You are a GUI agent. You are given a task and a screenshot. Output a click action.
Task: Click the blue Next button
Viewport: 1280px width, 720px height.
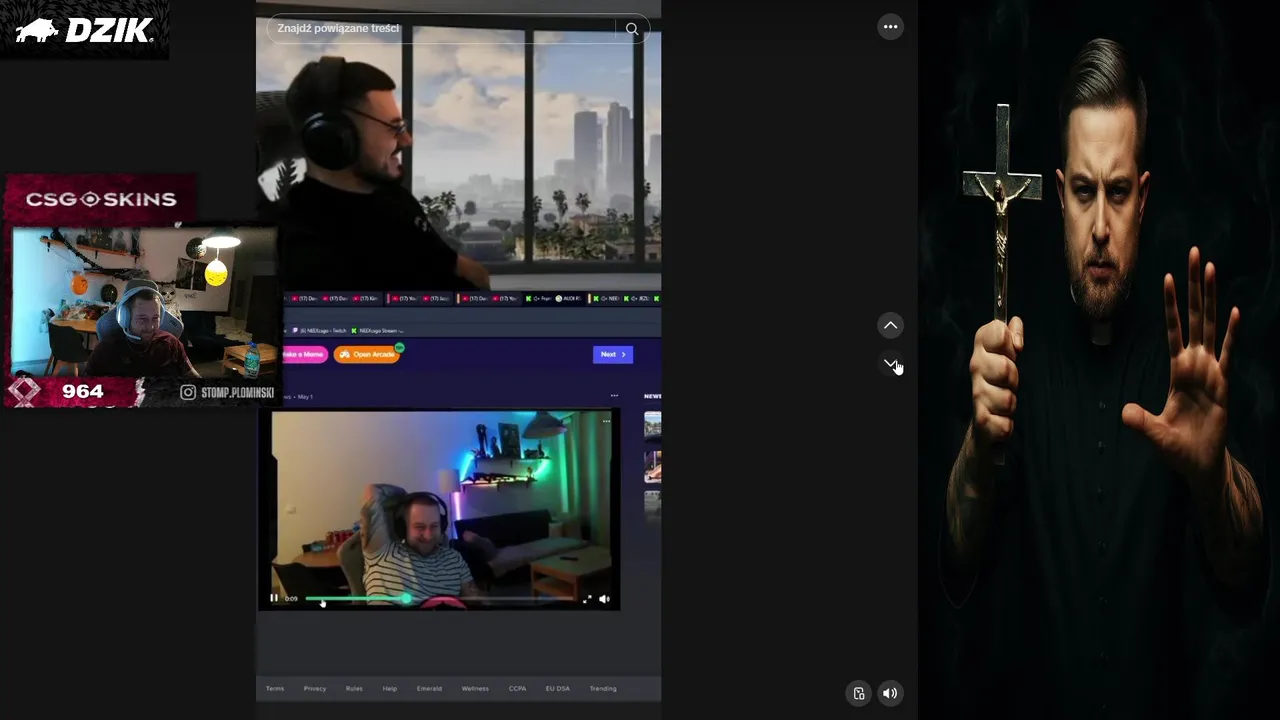pos(613,354)
